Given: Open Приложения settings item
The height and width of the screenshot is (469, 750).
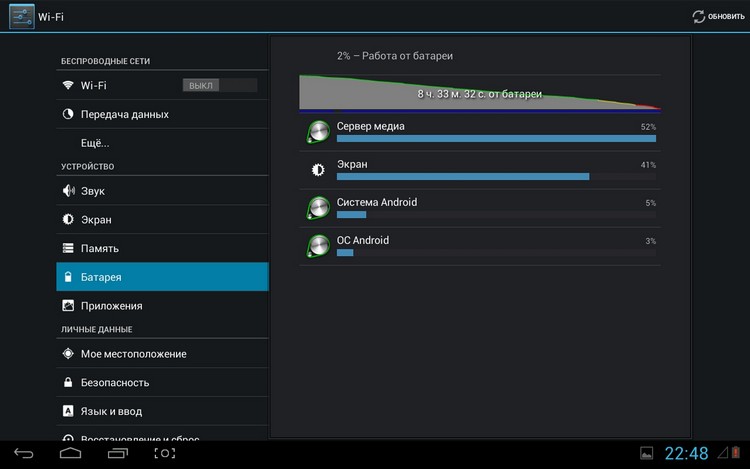Looking at the screenshot, I should coord(162,305).
